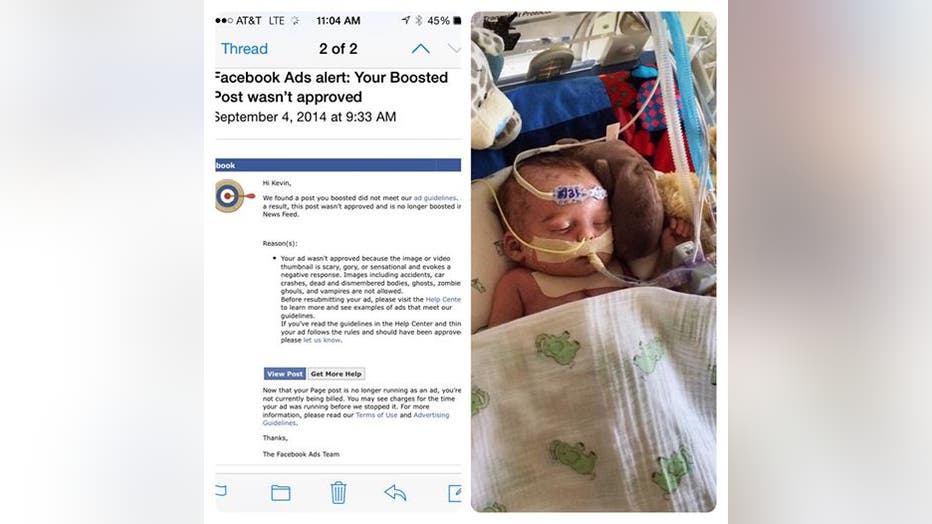
Task: Tap the blue Facebook header bar
Action: coord(338,165)
